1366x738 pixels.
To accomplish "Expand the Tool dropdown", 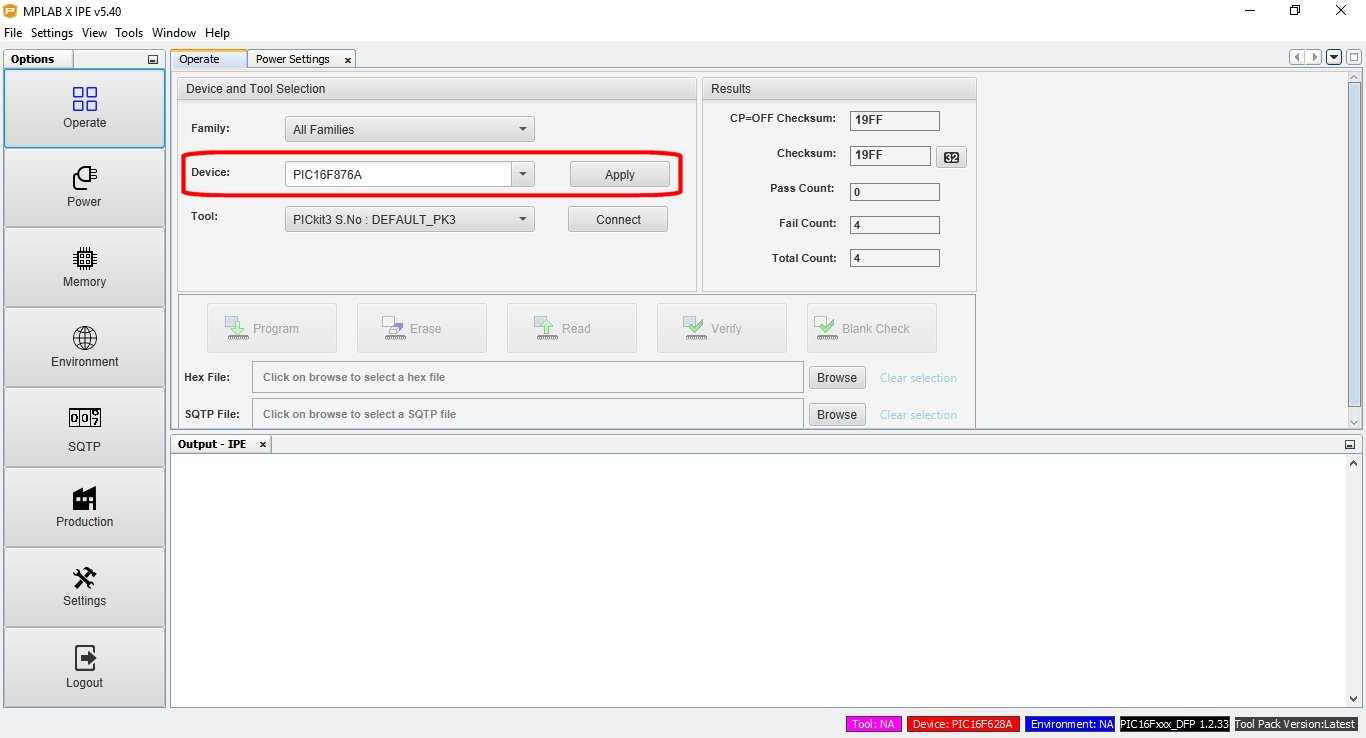I will 410,219.
